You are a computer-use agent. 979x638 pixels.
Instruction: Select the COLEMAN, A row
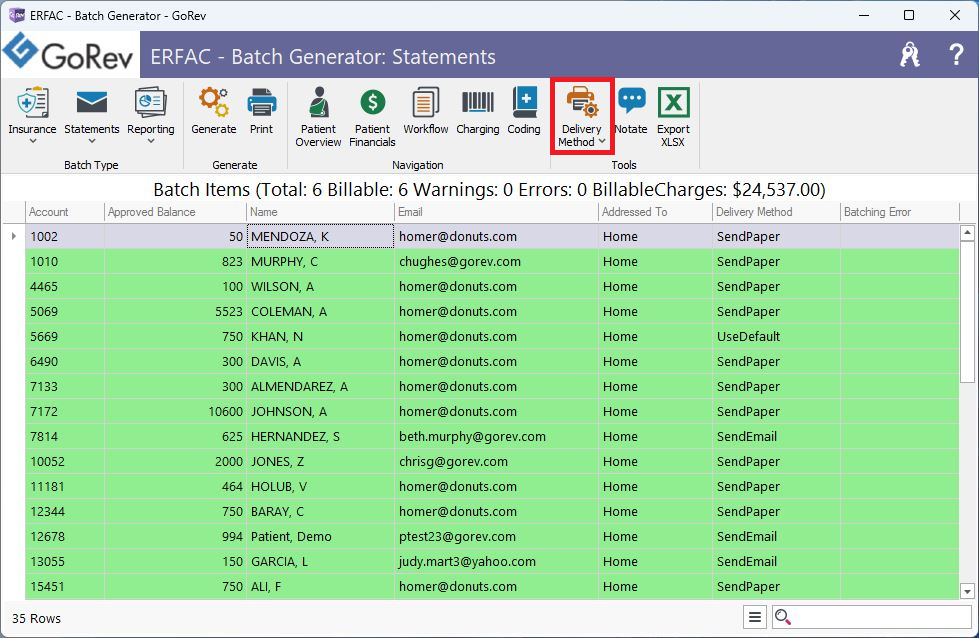pyautogui.click(x=492, y=312)
